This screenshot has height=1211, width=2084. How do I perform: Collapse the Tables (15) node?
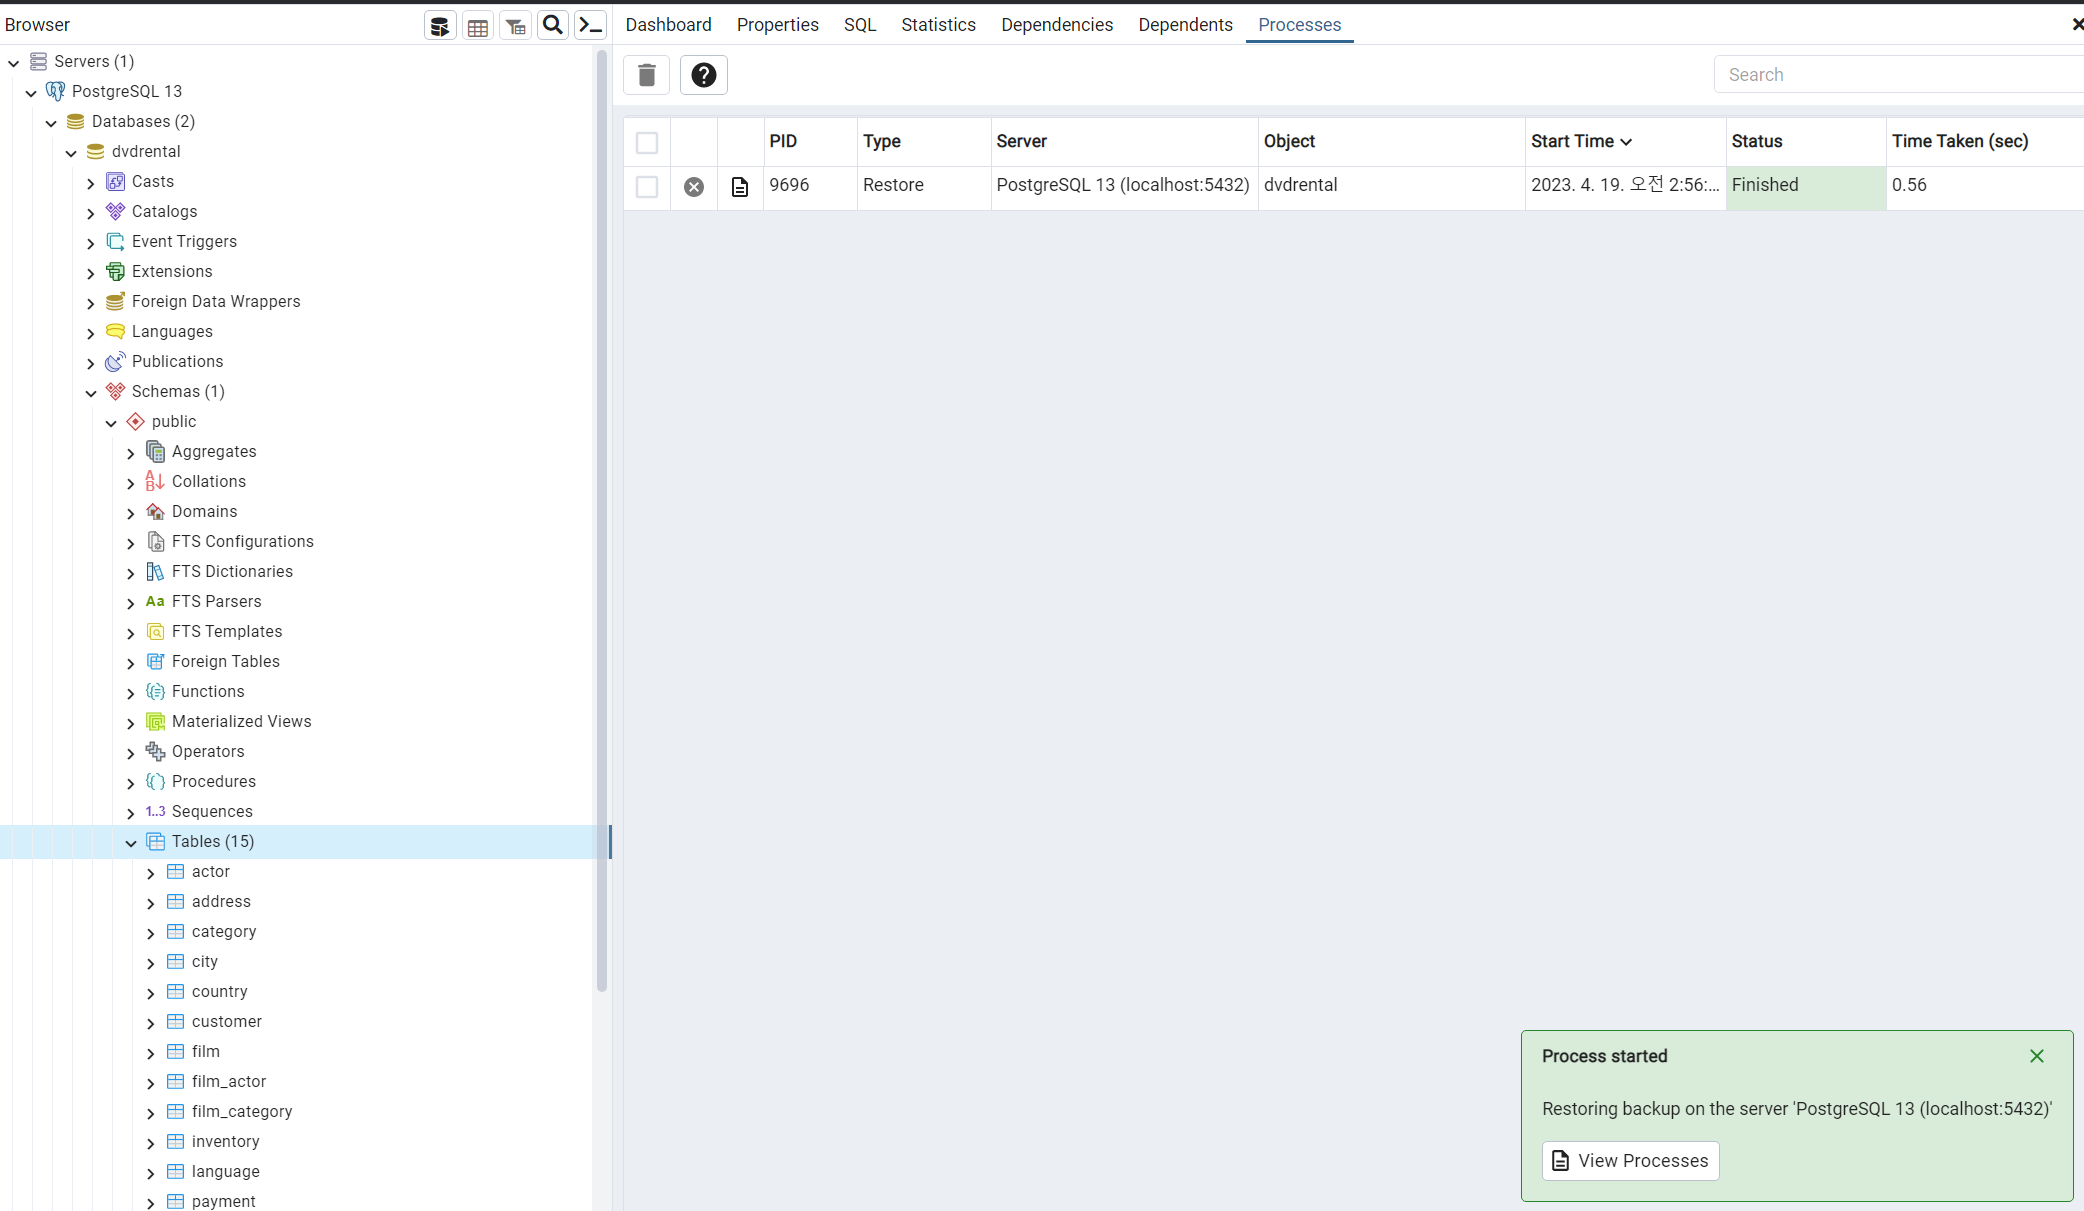click(131, 843)
